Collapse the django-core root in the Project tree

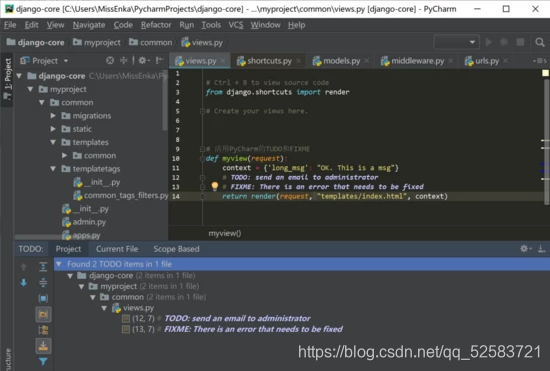[19, 76]
